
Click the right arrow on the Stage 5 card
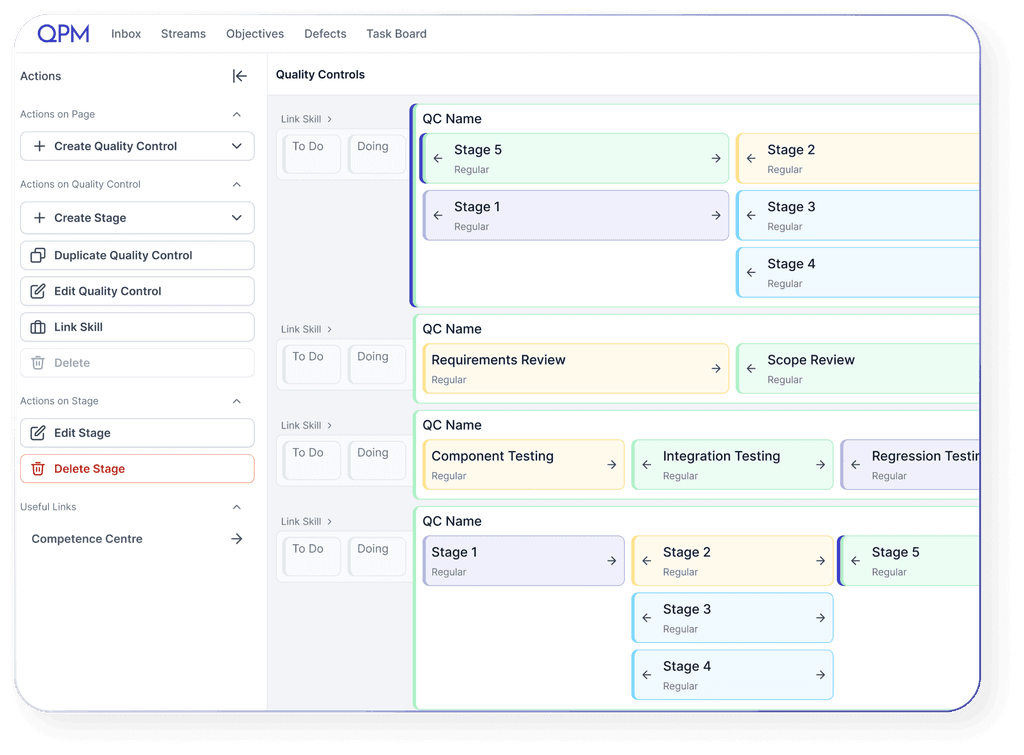[716, 158]
